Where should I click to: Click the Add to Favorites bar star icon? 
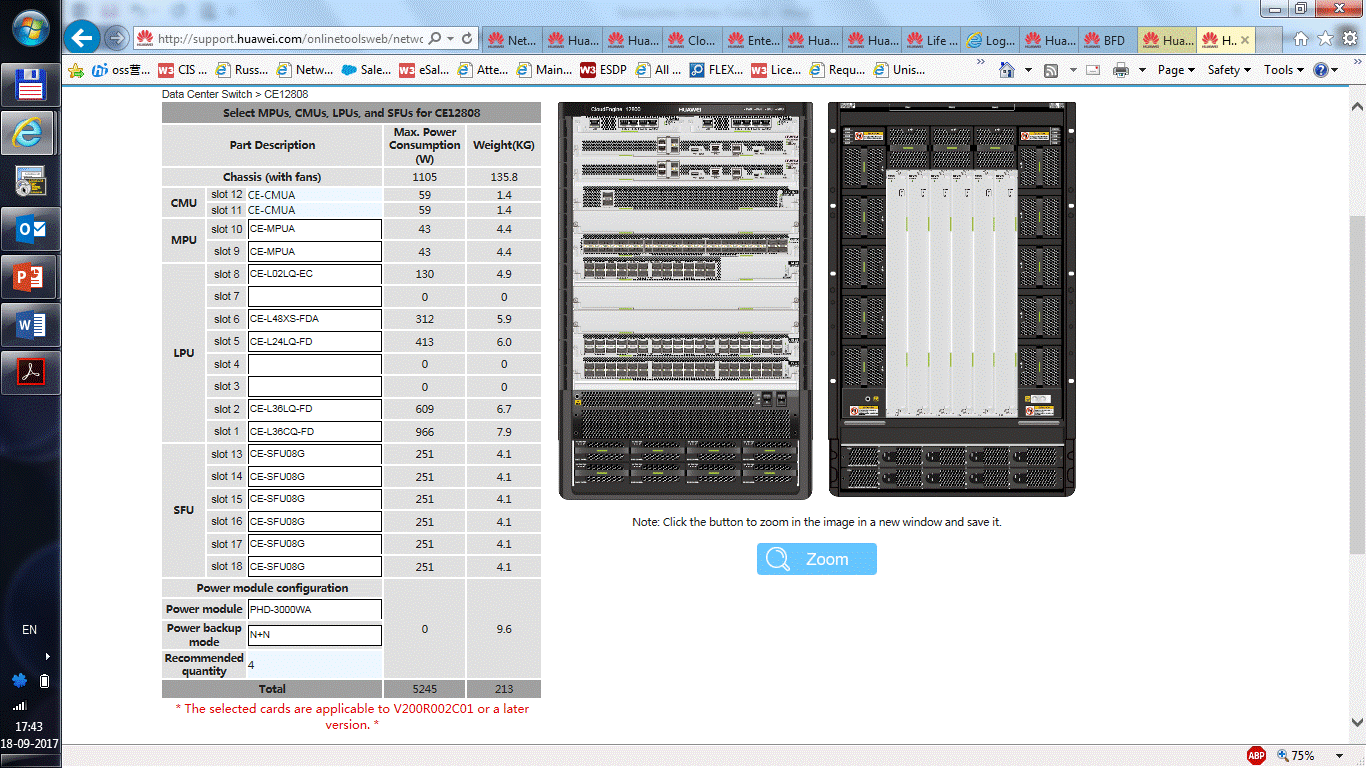76,70
